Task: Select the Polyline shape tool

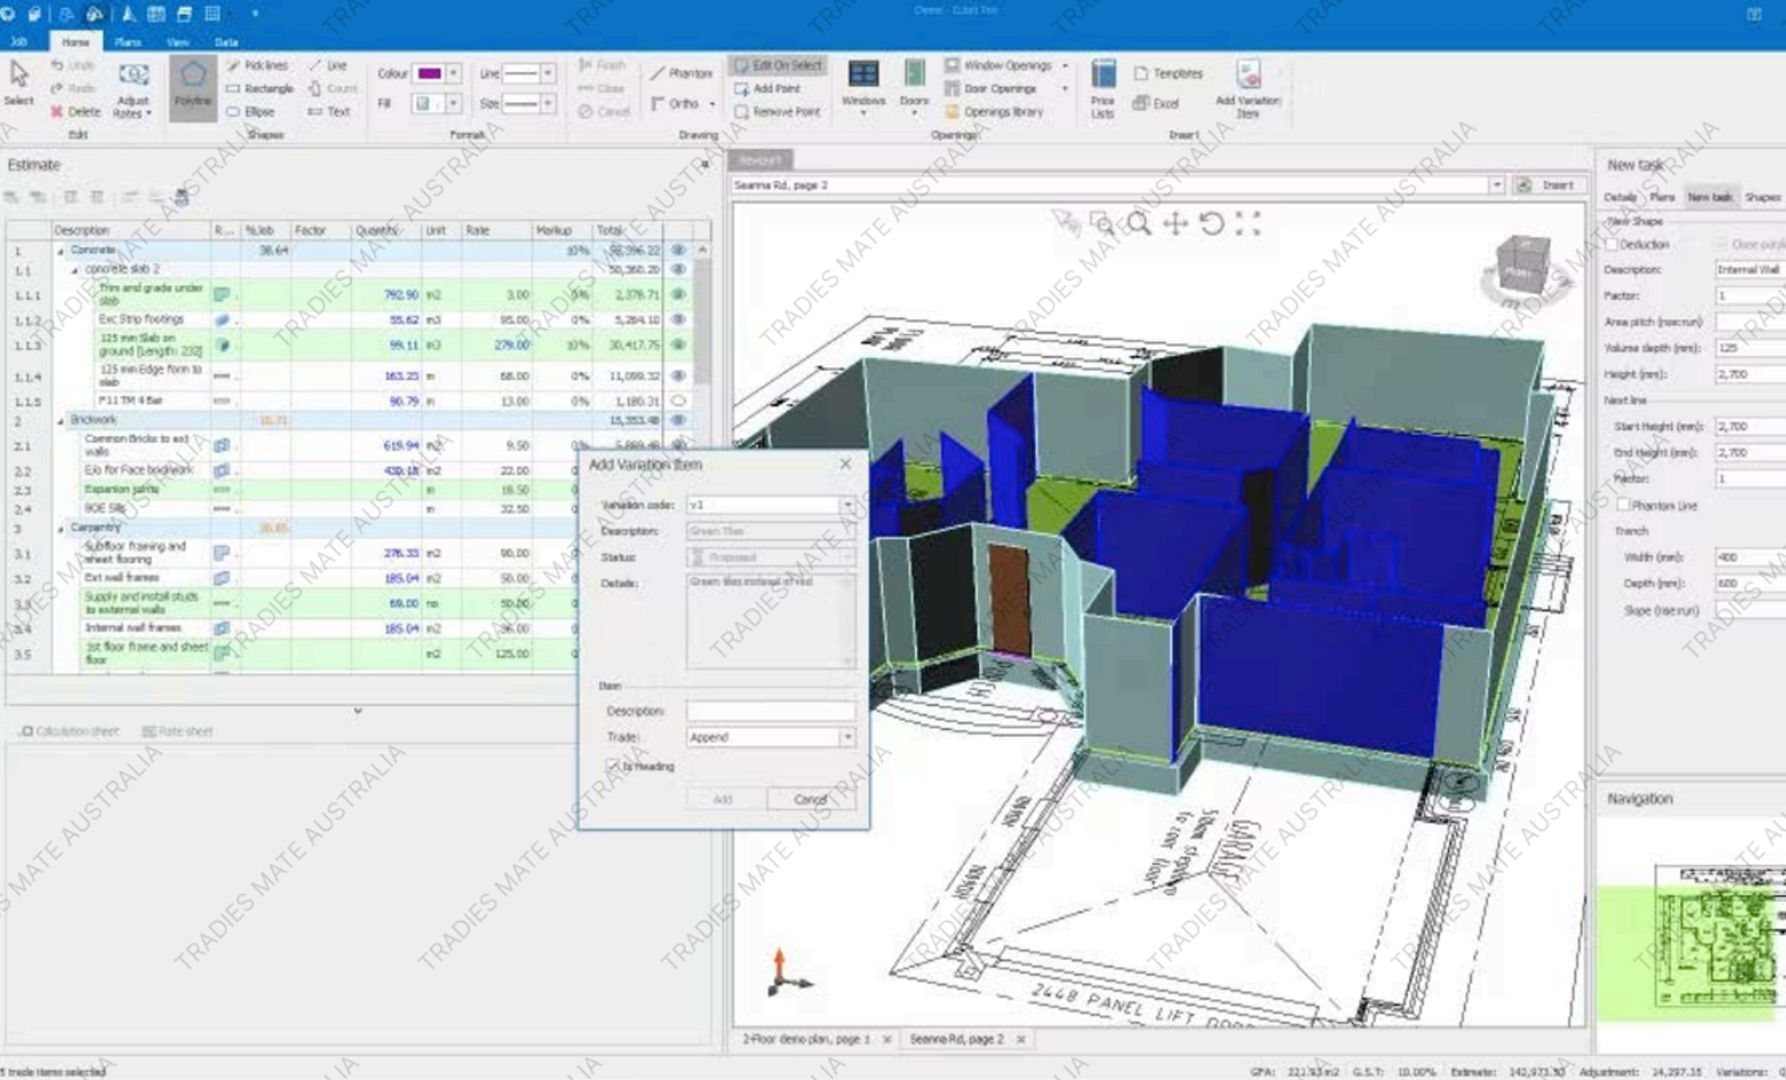Action: pyautogui.click(x=192, y=84)
